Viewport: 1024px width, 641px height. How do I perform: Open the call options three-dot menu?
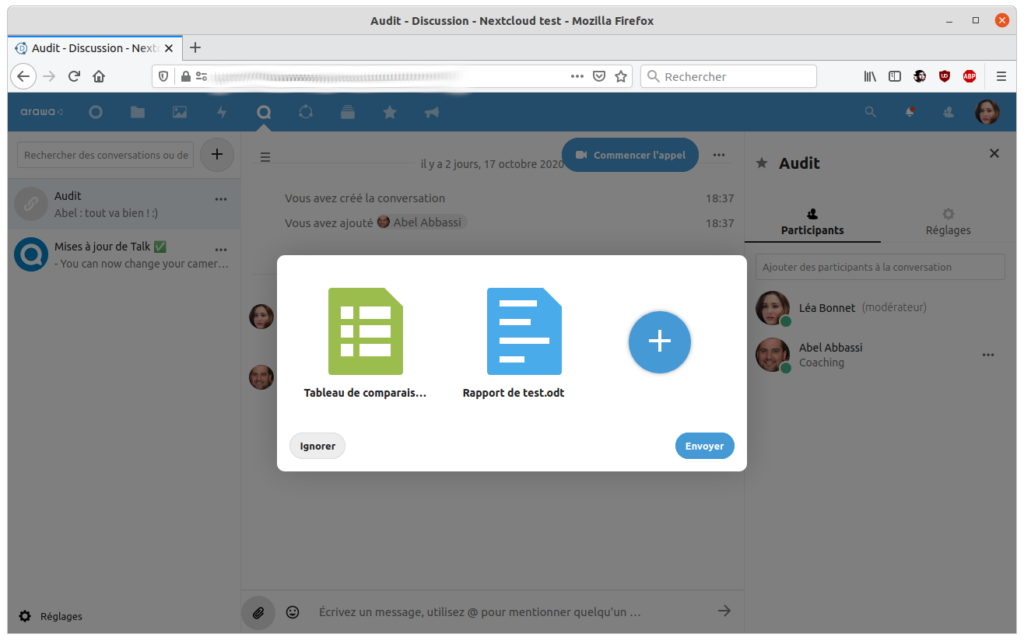(x=719, y=155)
